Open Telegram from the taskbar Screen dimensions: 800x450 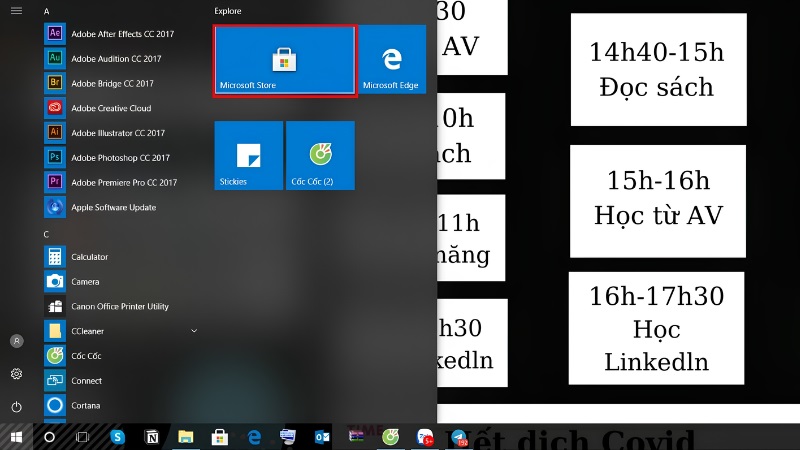coord(459,437)
